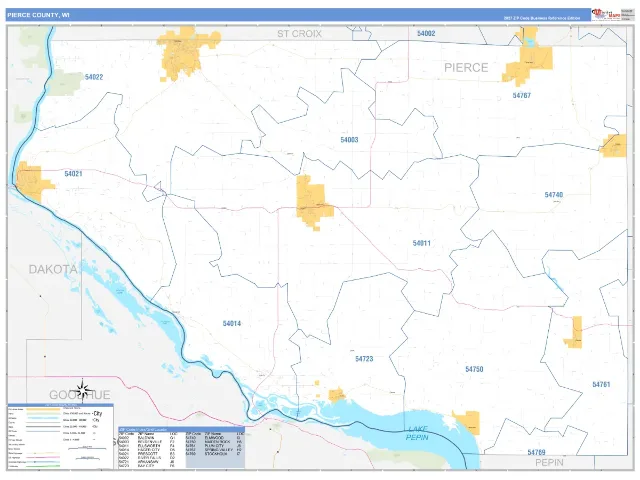The height and width of the screenshot is (480, 640).
Task: Click the publisher logo in the header
Action: (606, 14)
